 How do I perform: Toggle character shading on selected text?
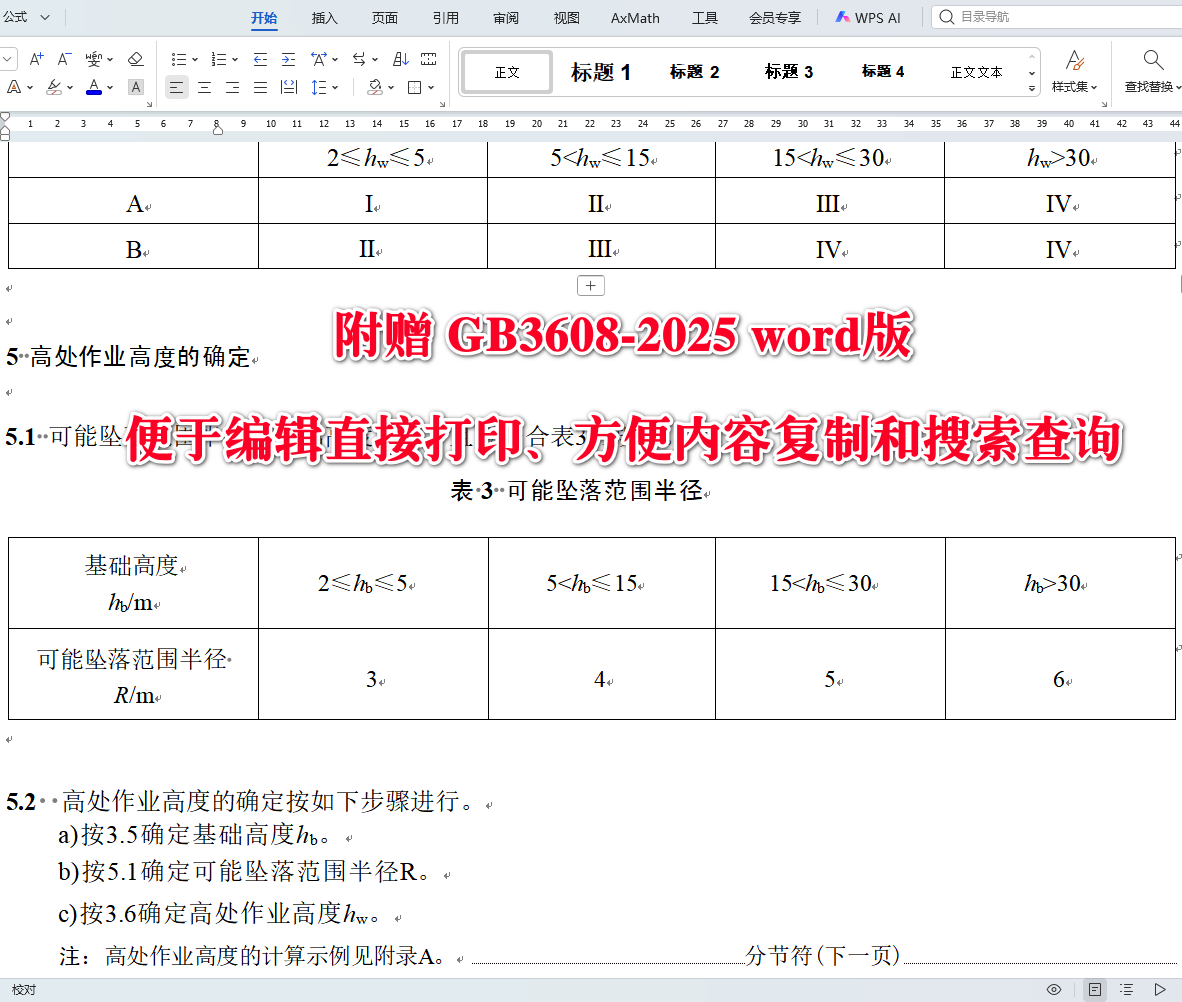pyautogui.click(x=135, y=87)
